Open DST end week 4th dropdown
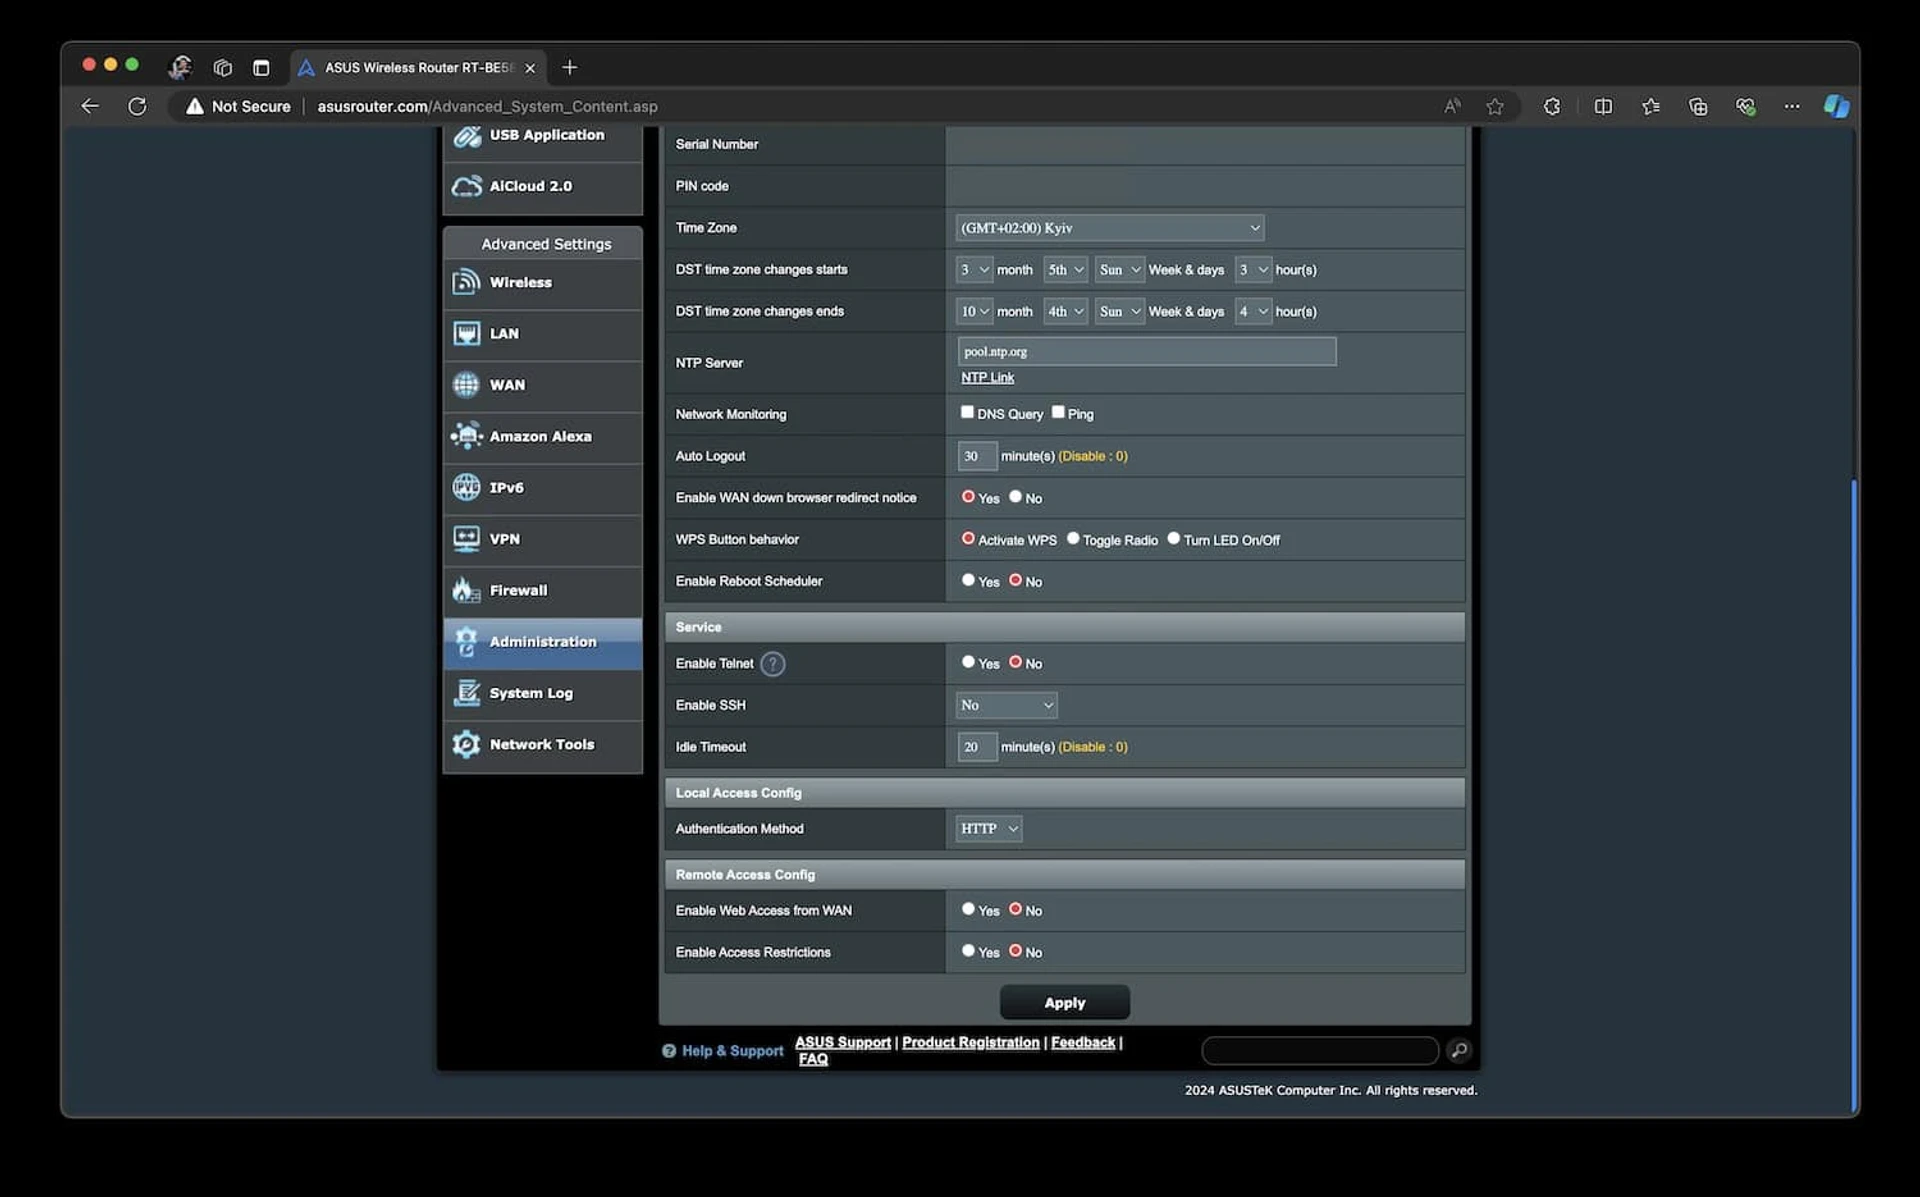 [1065, 312]
